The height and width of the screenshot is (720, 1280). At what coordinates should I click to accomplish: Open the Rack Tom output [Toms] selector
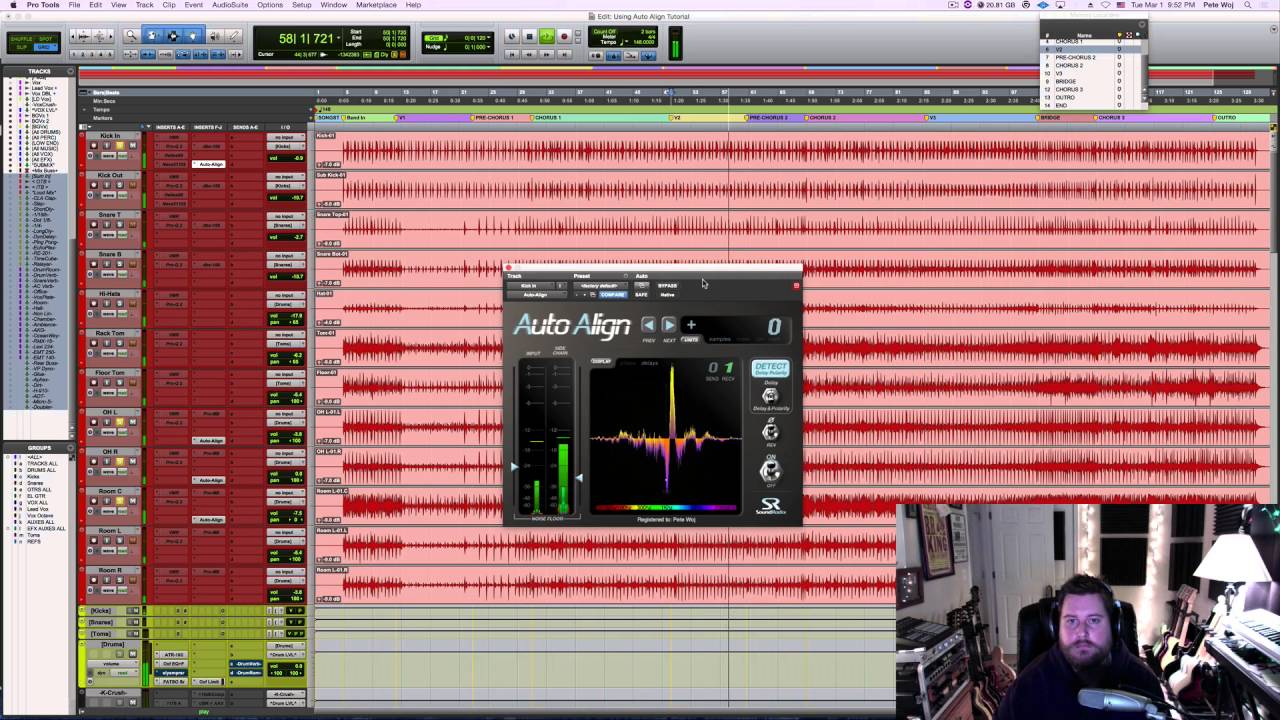[x=286, y=344]
